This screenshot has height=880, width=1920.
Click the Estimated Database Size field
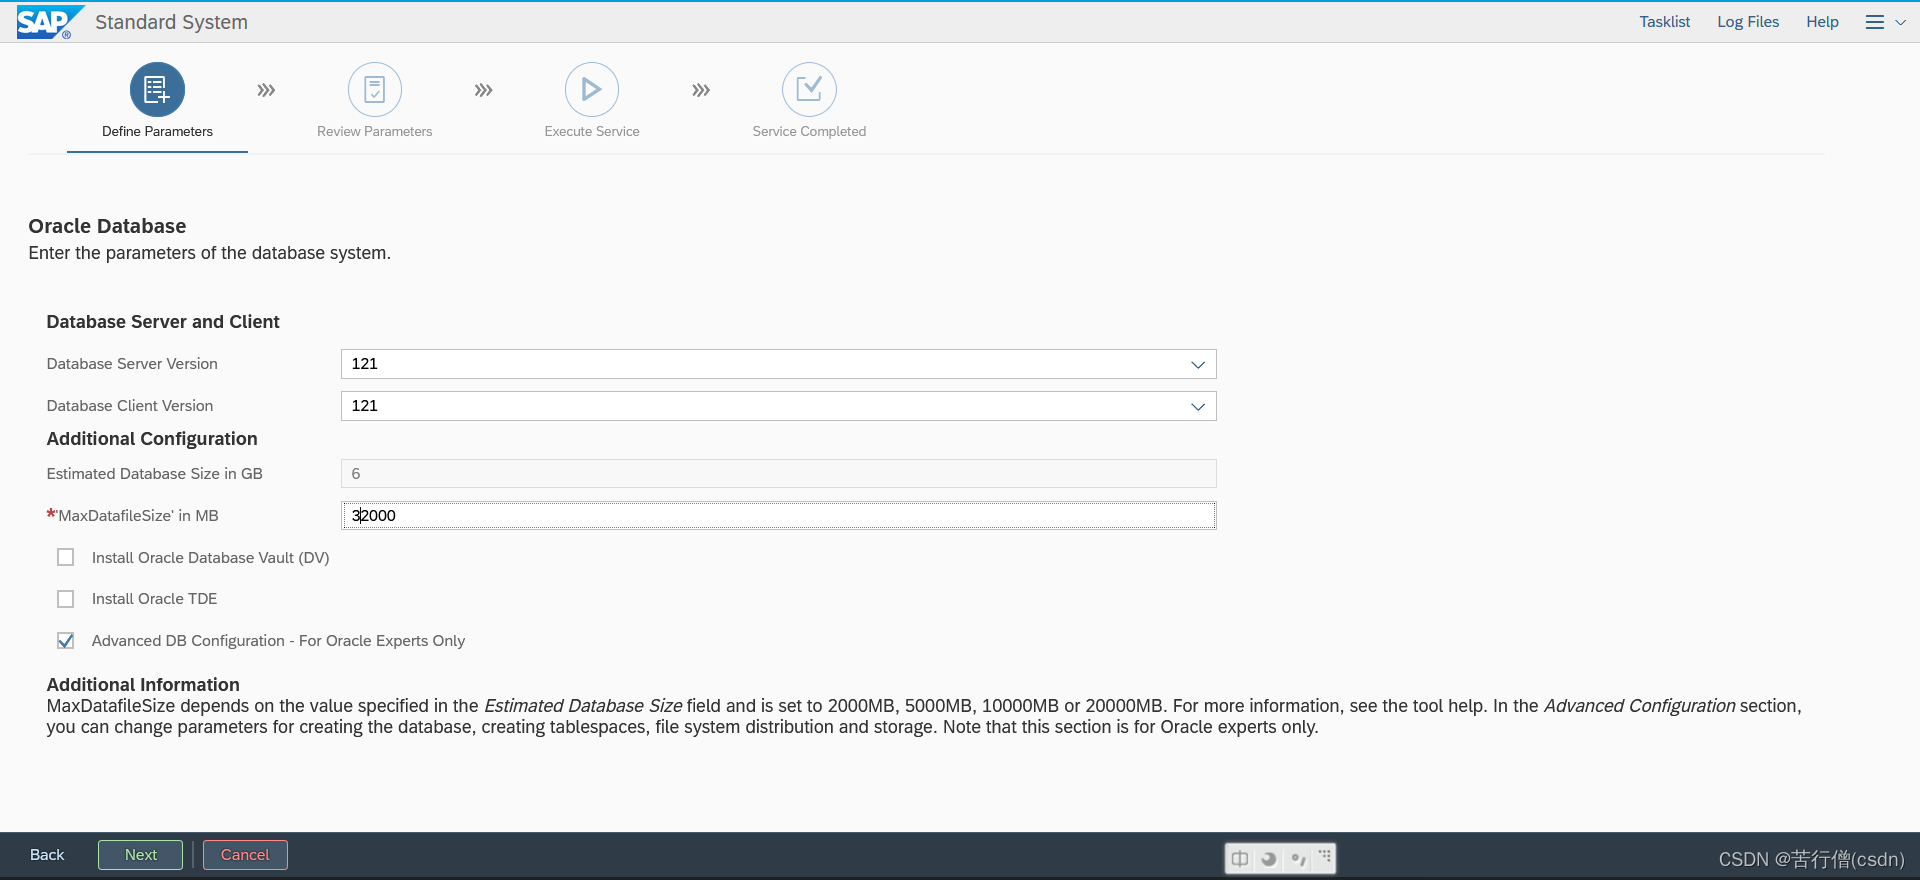778,474
